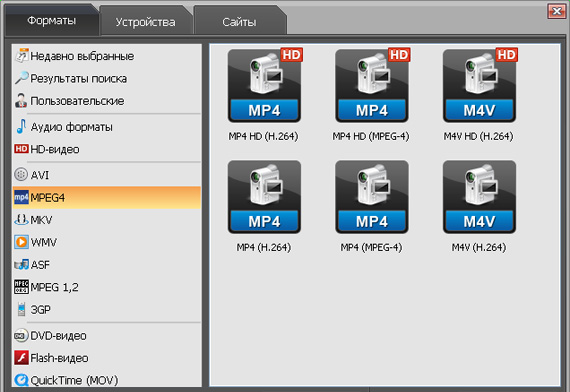Open the Устройства tab
Screen dimensions: 570x392
point(145,21)
